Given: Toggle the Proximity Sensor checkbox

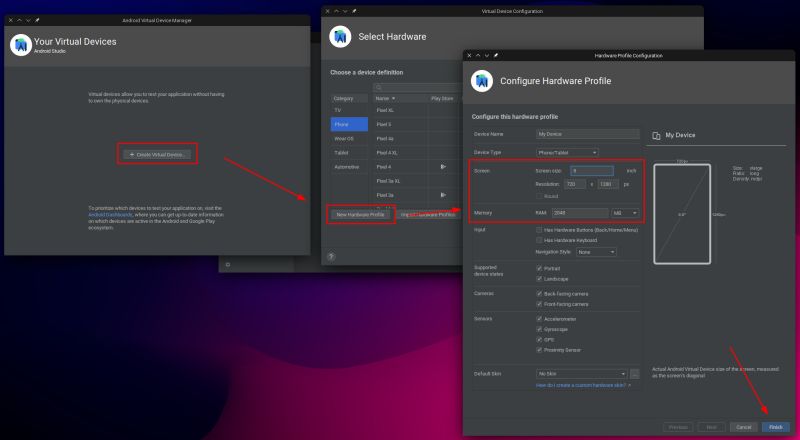Looking at the screenshot, I should click(x=539, y=350).
